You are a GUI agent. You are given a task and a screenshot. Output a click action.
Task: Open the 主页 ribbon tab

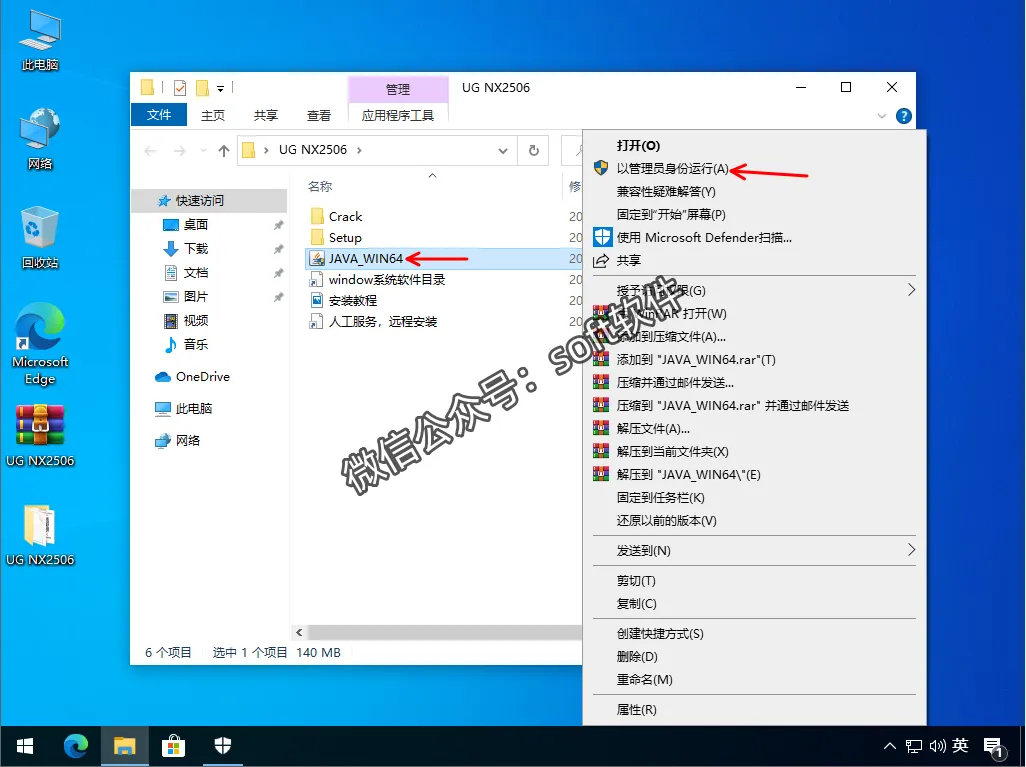(x=213, y=115)
